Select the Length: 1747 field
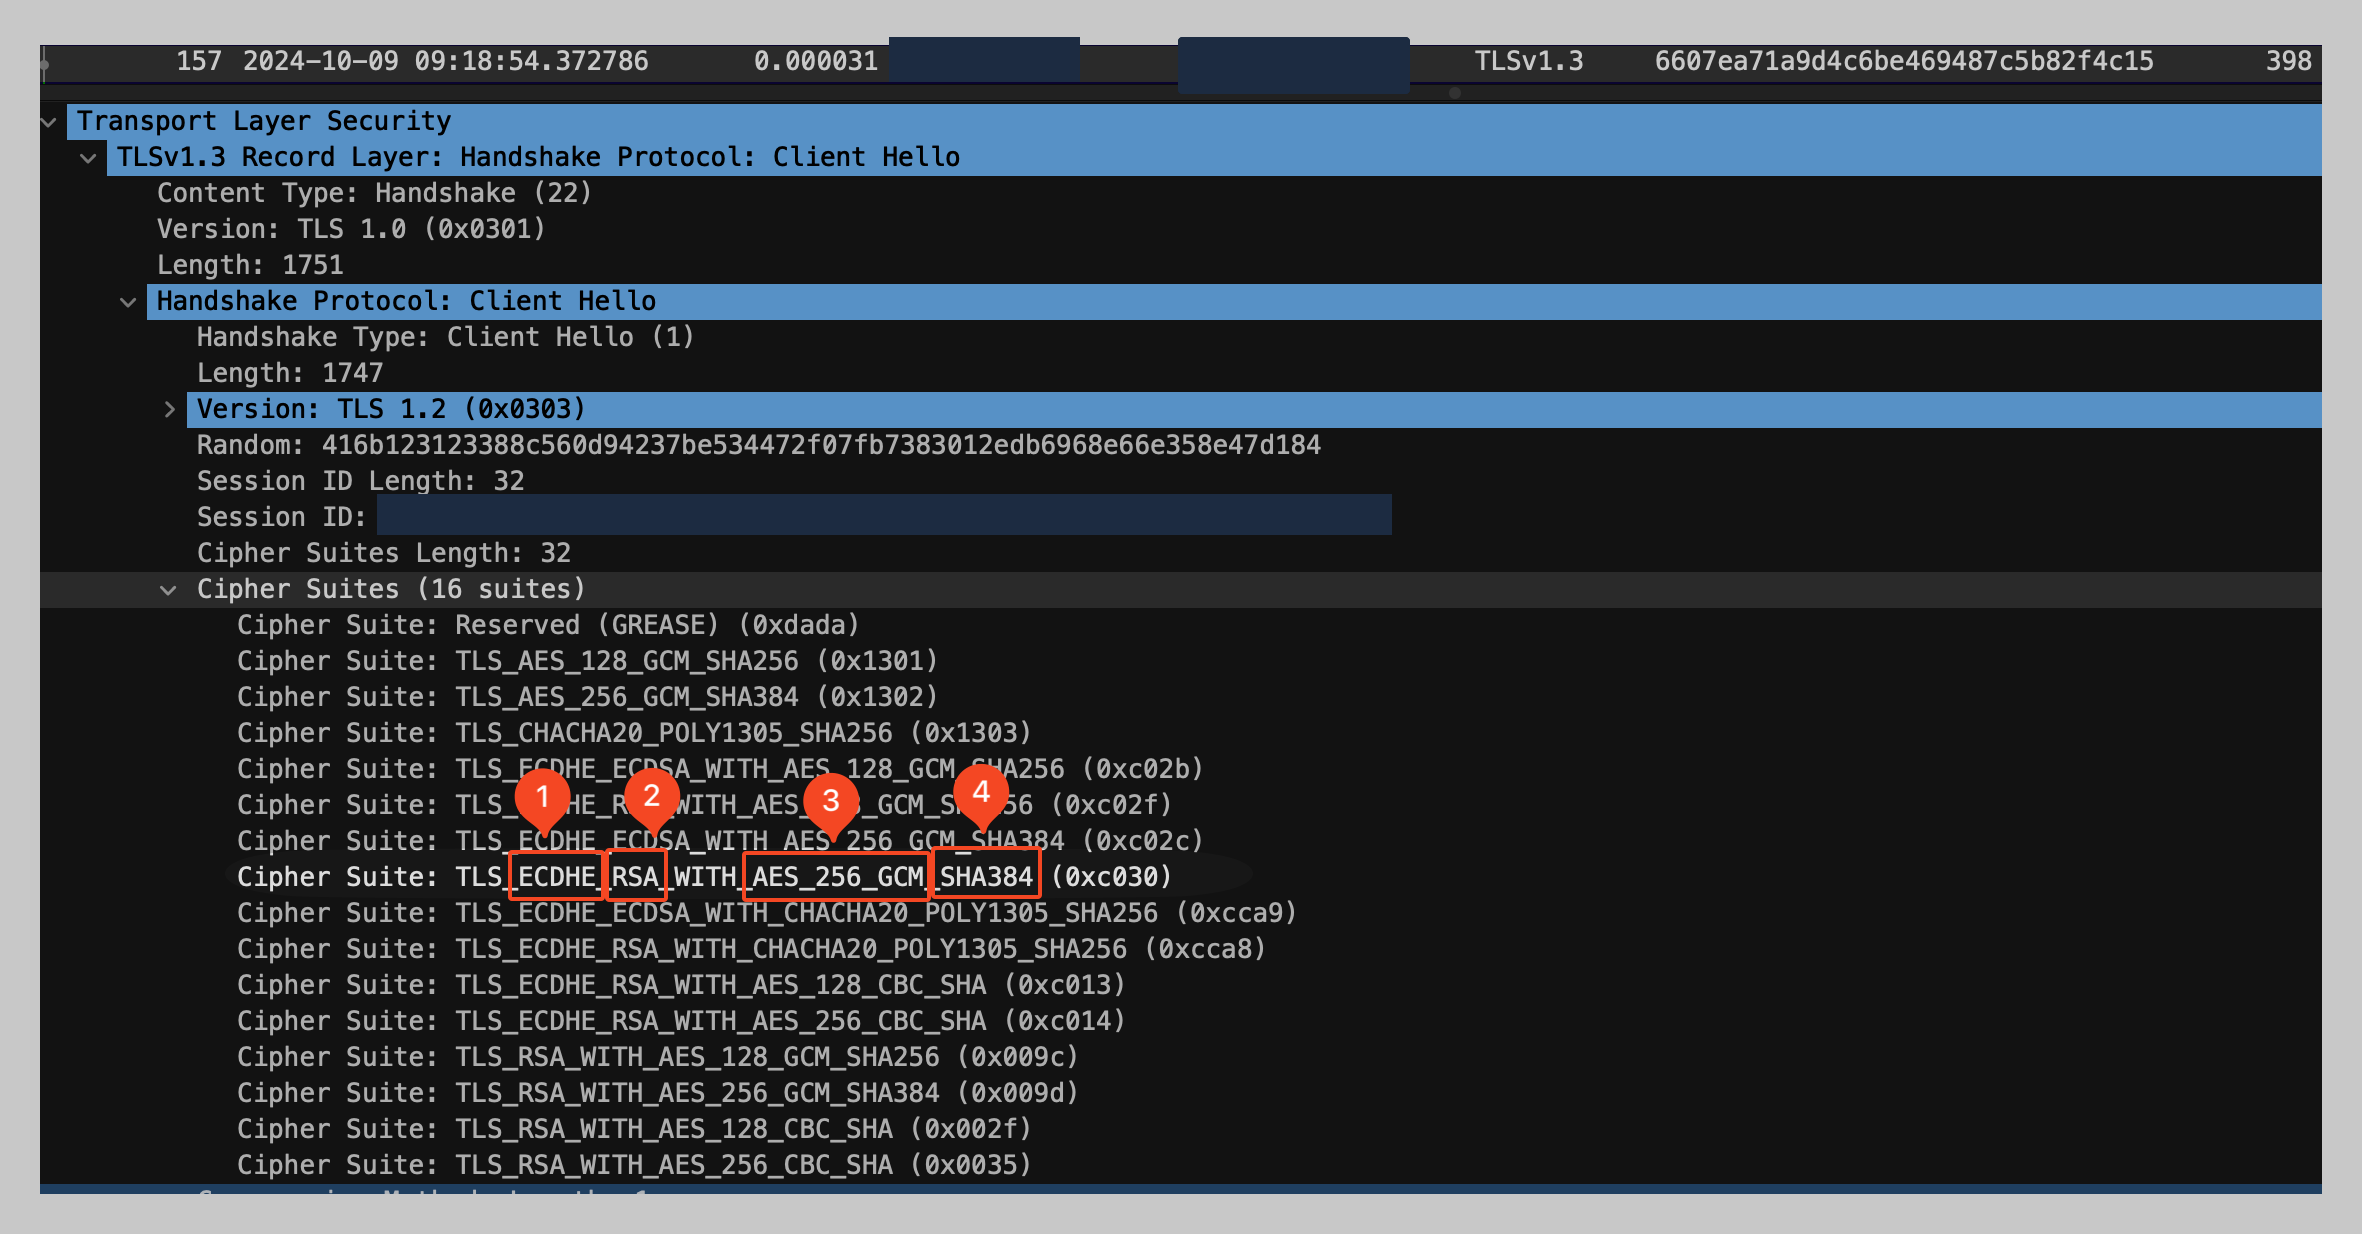Screen dimensions: 2362x1234 coord(290,373)
